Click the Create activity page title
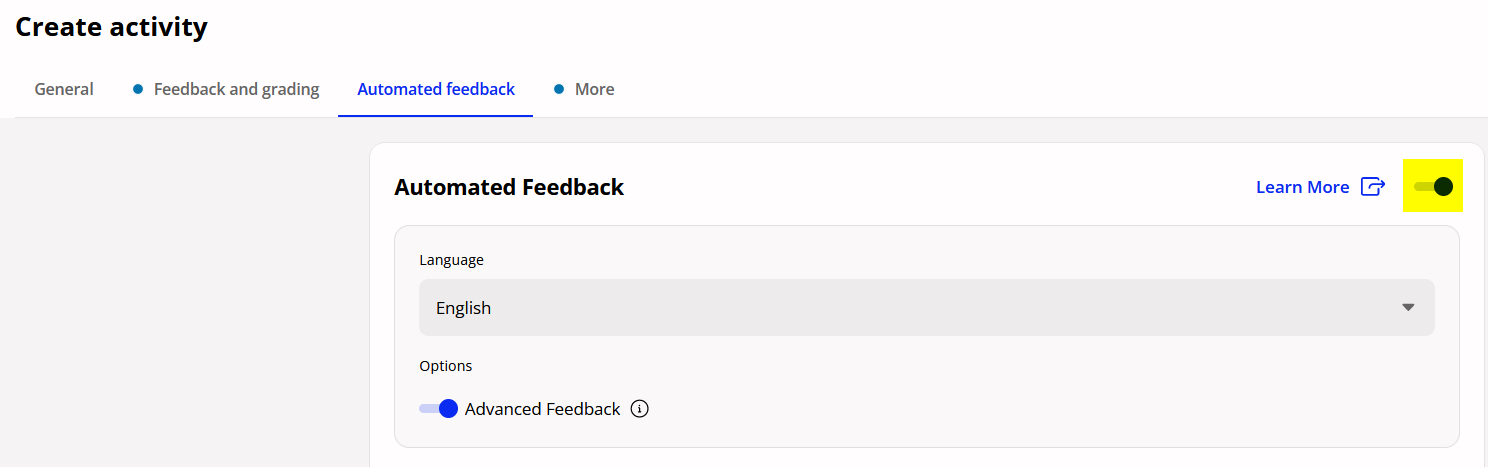Screen dimensions: 1488x467 tap(111, 27)
